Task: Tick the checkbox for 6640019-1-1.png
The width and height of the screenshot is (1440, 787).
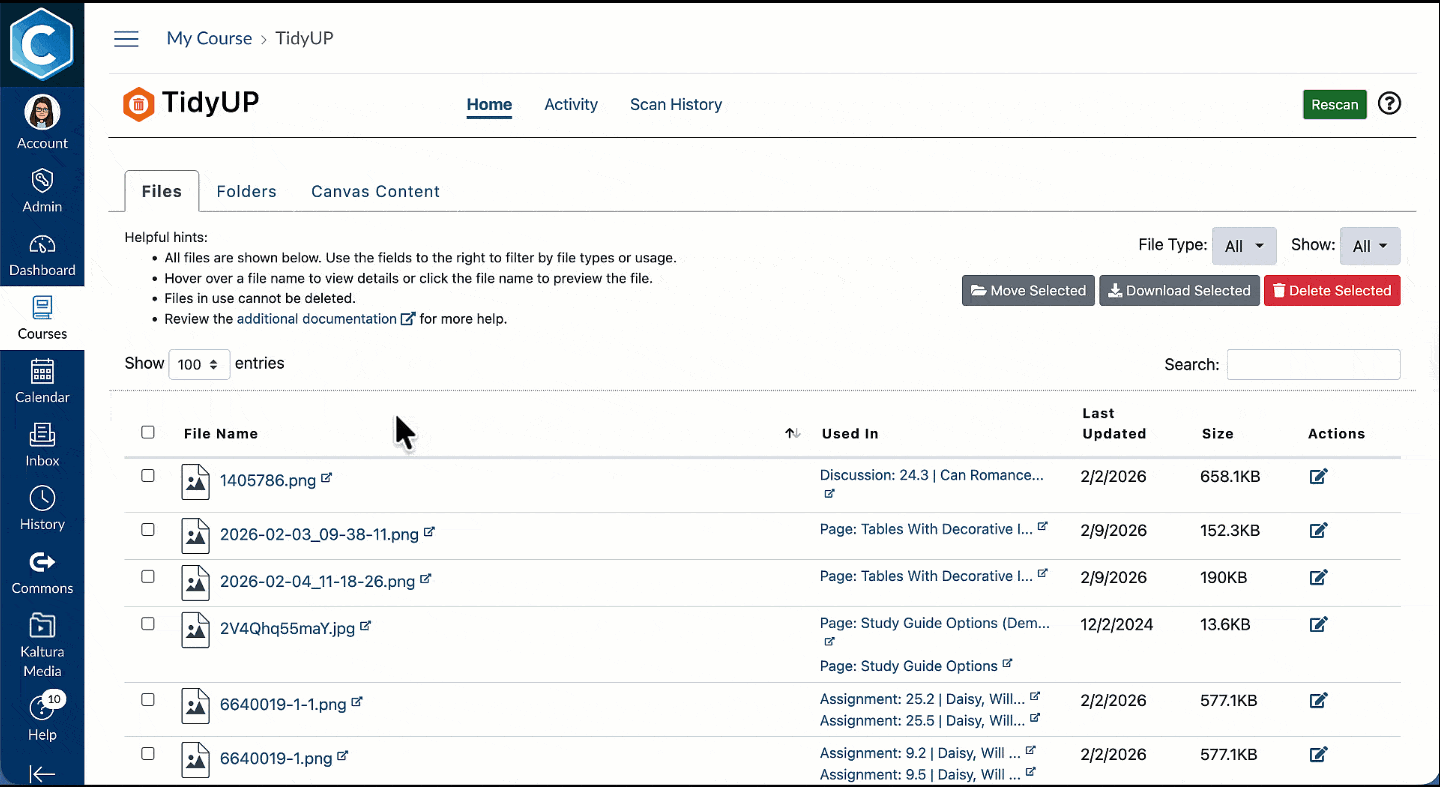Action: coord(148,700)
